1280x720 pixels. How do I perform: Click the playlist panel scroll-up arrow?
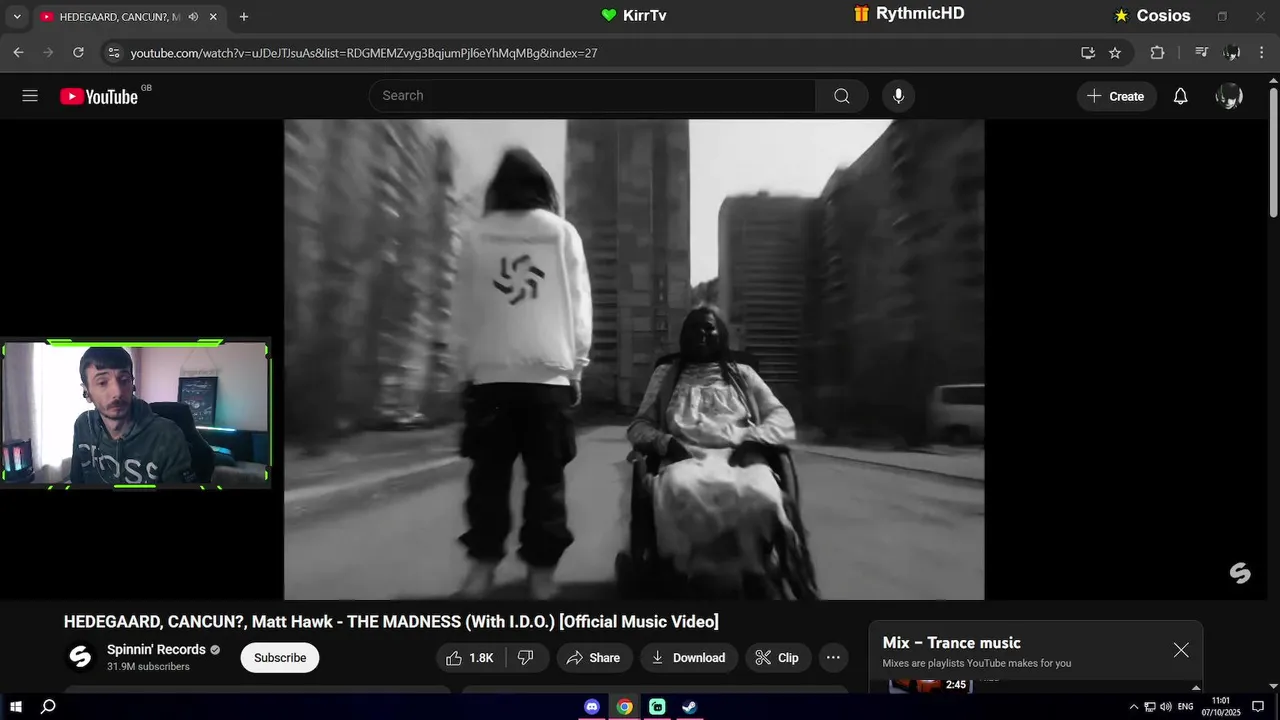(x=1196, y=687)
